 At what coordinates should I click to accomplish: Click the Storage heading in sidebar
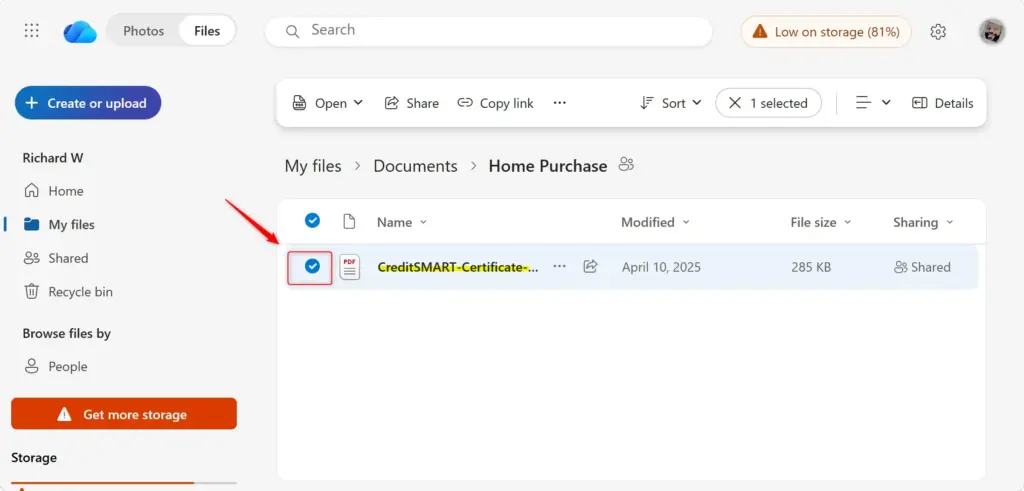tap(33, 458)
